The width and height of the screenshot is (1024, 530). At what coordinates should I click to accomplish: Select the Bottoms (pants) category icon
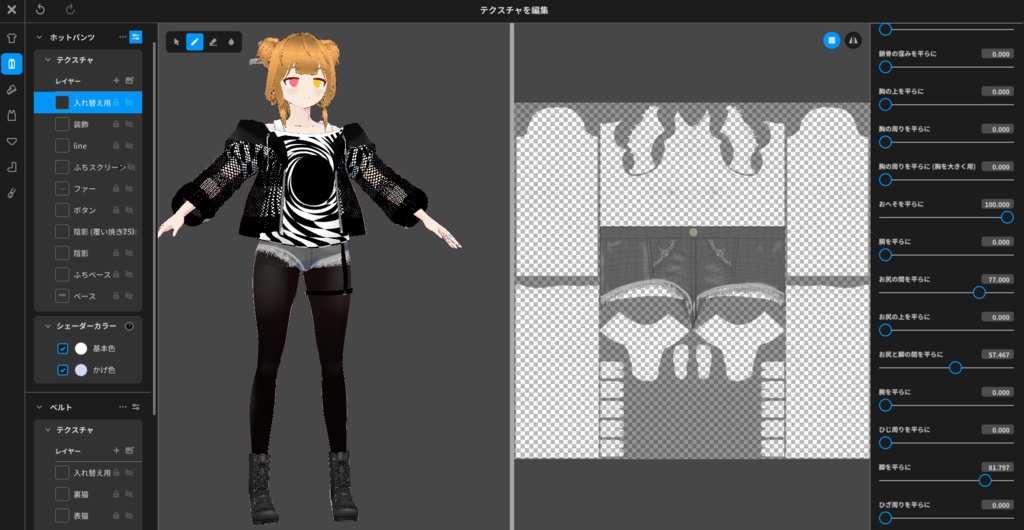pos(12,64)
